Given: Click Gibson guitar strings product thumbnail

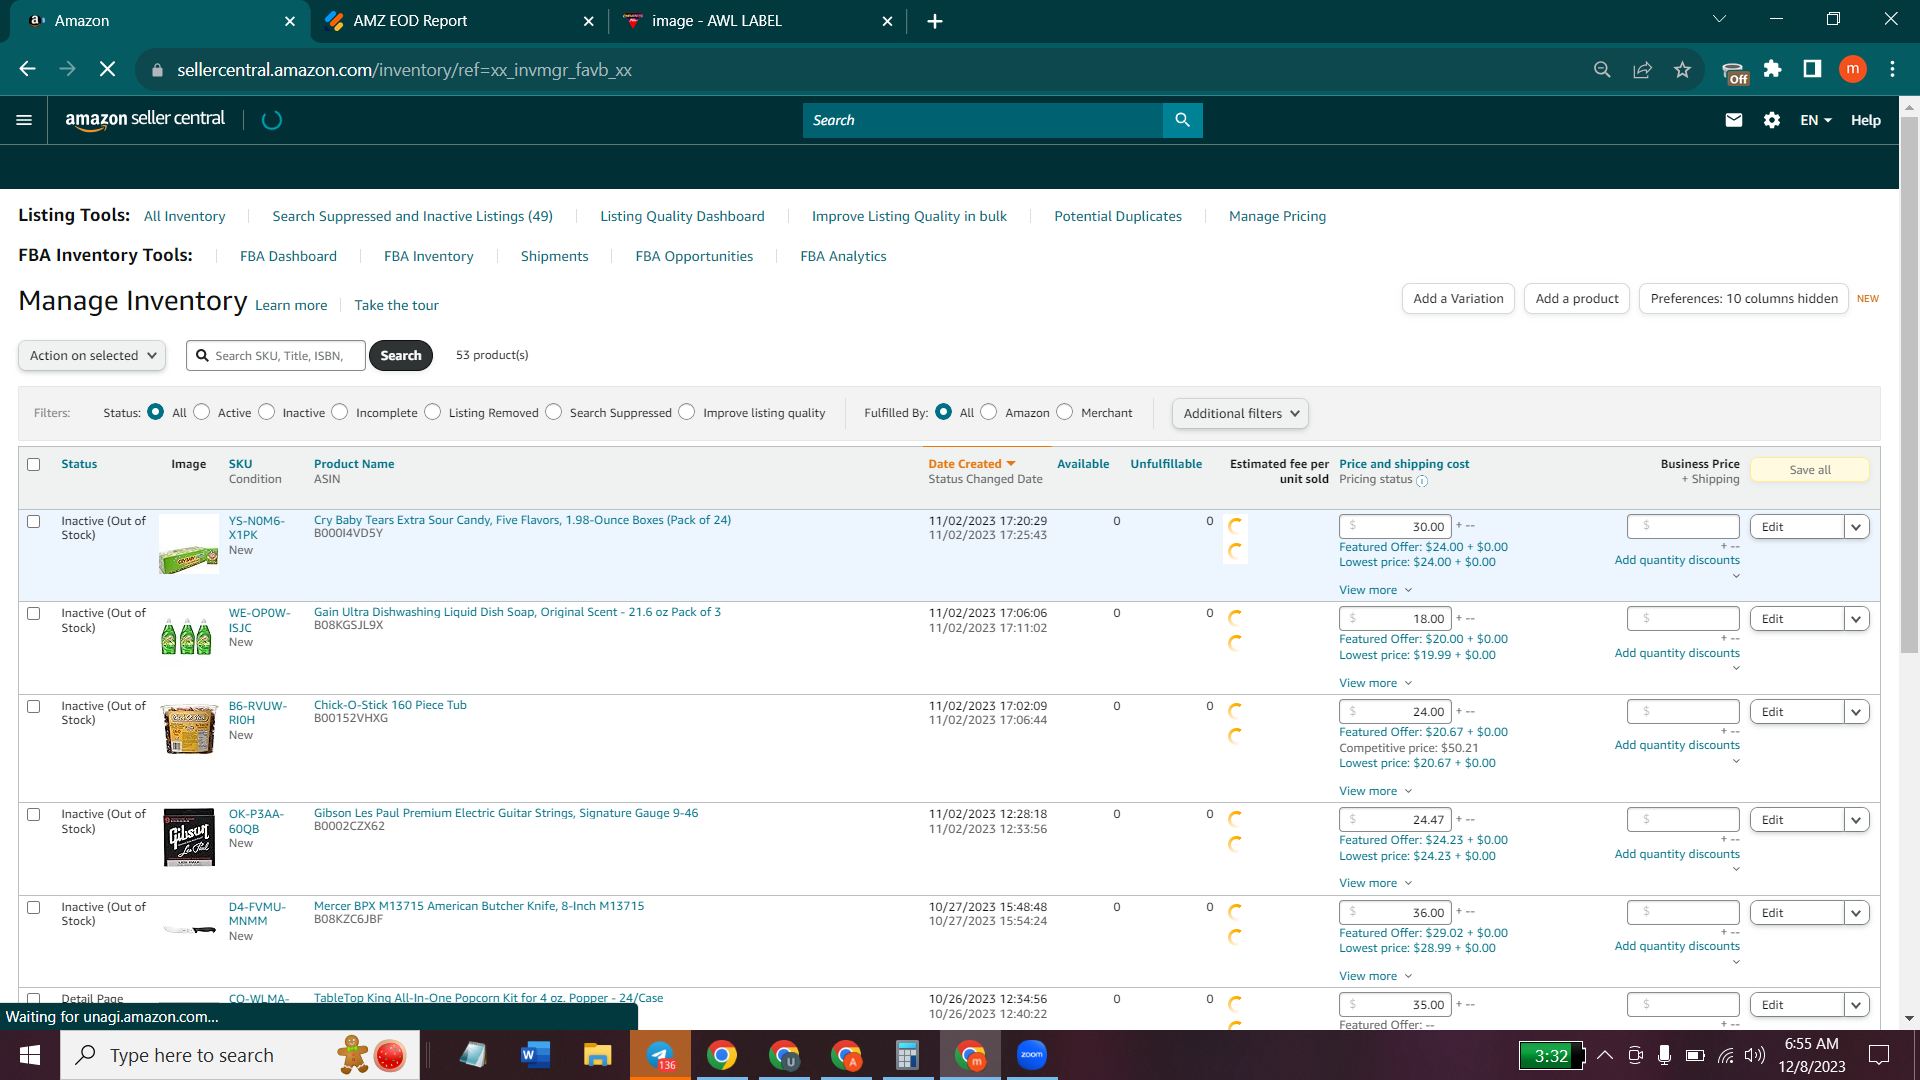Looking at the screenshot, I should tap(189, 836).
